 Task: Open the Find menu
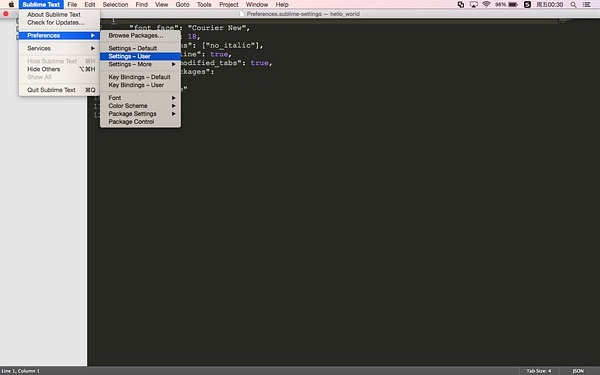[142, 5]
